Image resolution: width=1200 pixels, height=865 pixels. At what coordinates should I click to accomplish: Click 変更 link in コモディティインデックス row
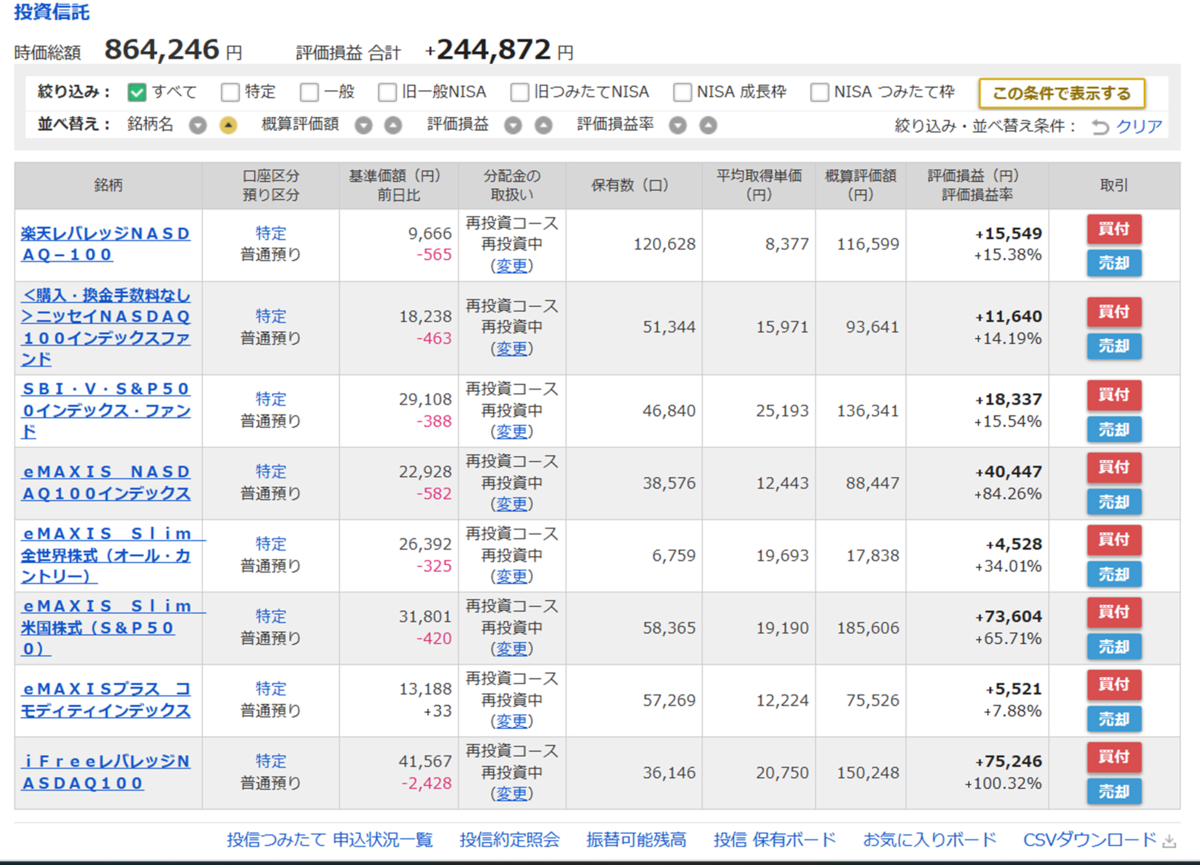coord(512,721)
